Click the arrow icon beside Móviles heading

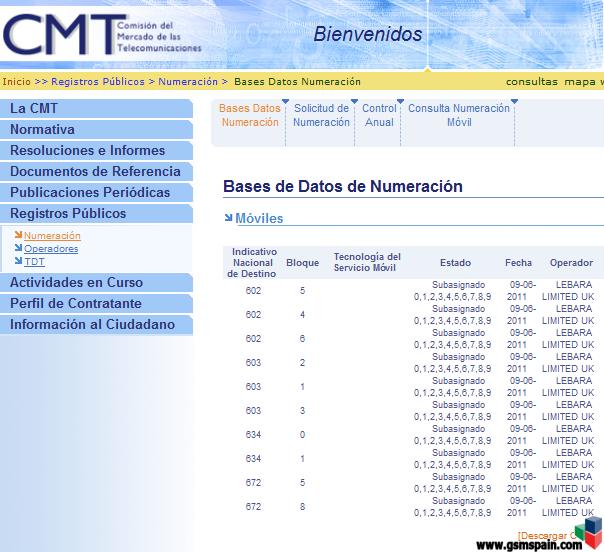point(228,218)
